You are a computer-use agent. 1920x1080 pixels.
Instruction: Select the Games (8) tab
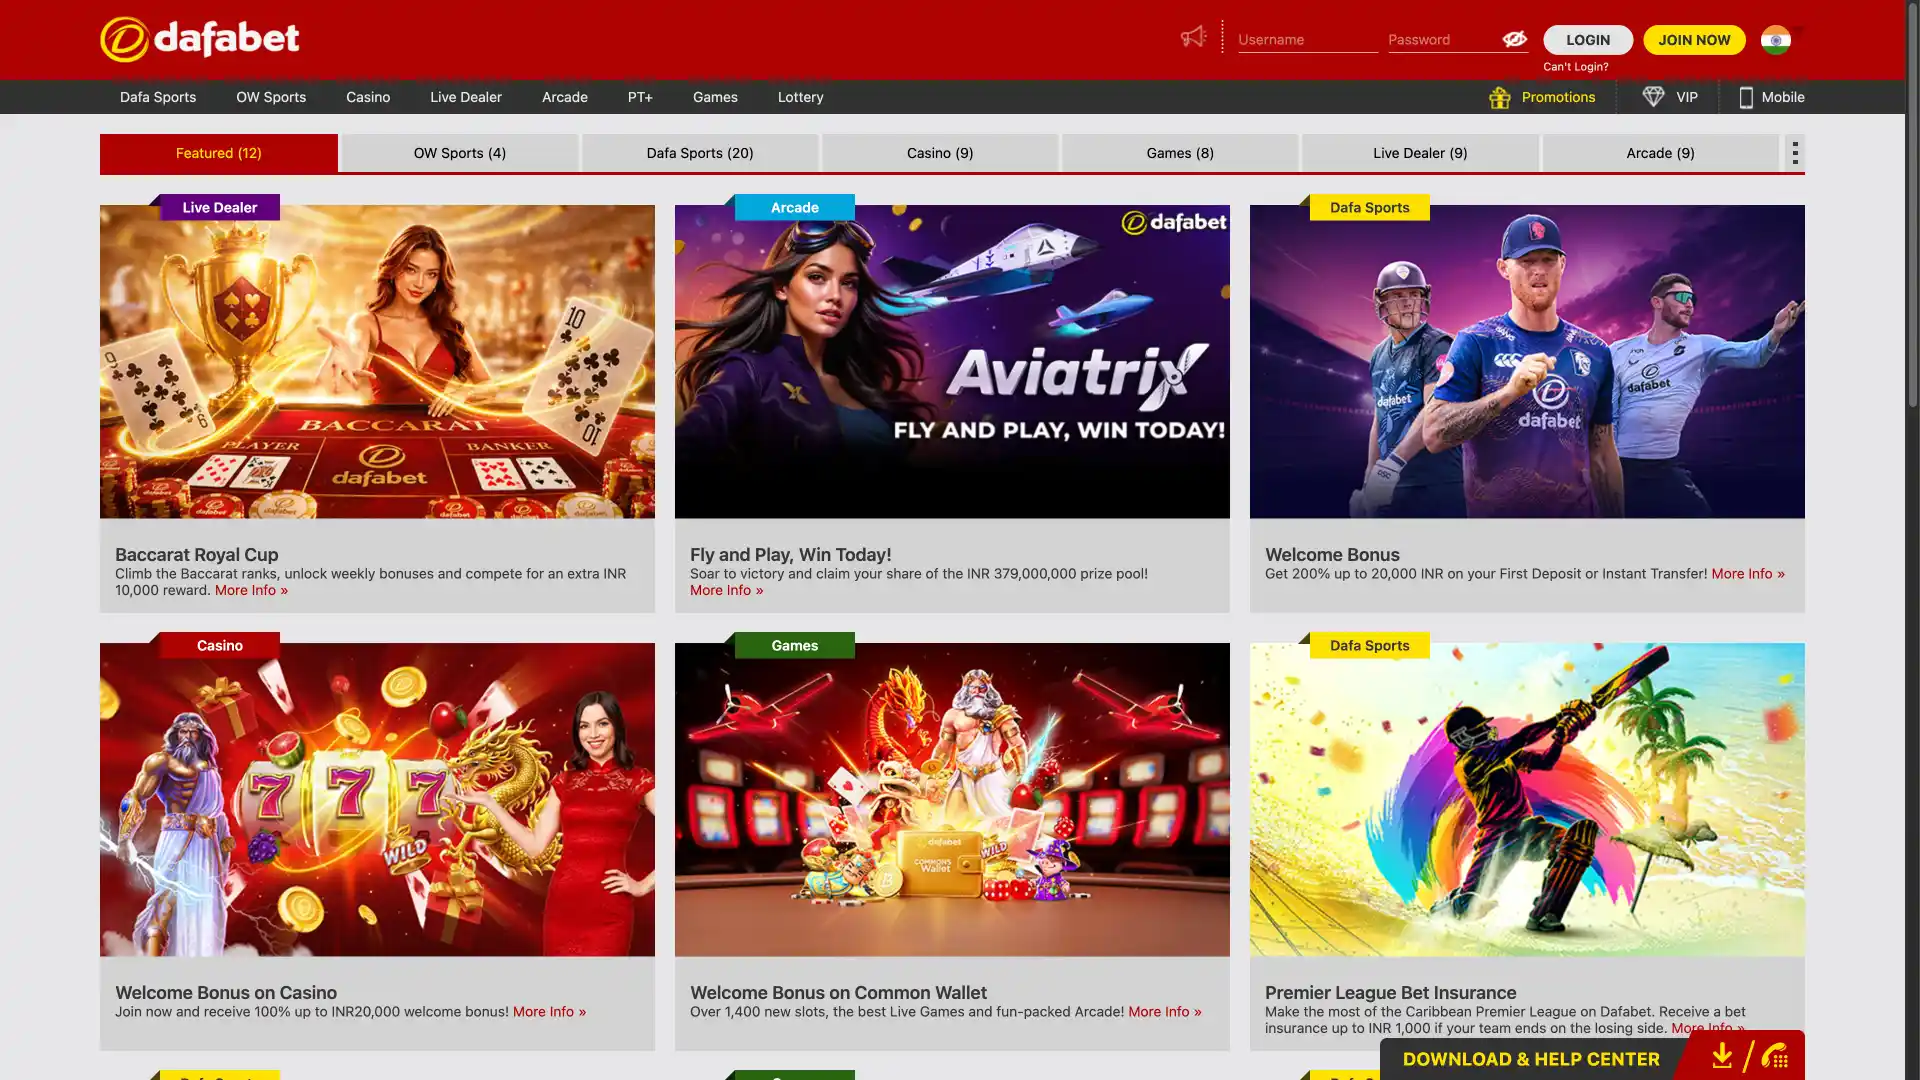[1180, 153]
